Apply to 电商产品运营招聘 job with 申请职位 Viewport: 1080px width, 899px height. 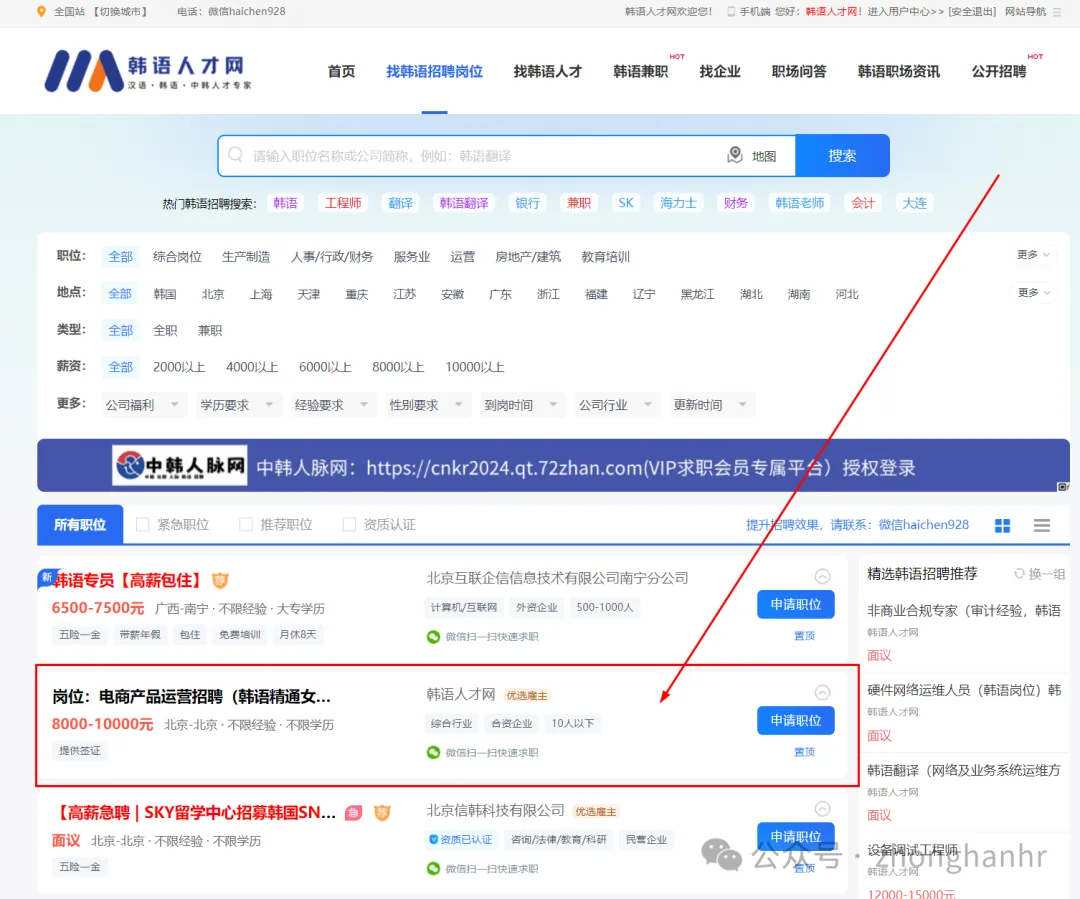pos(796,721)
